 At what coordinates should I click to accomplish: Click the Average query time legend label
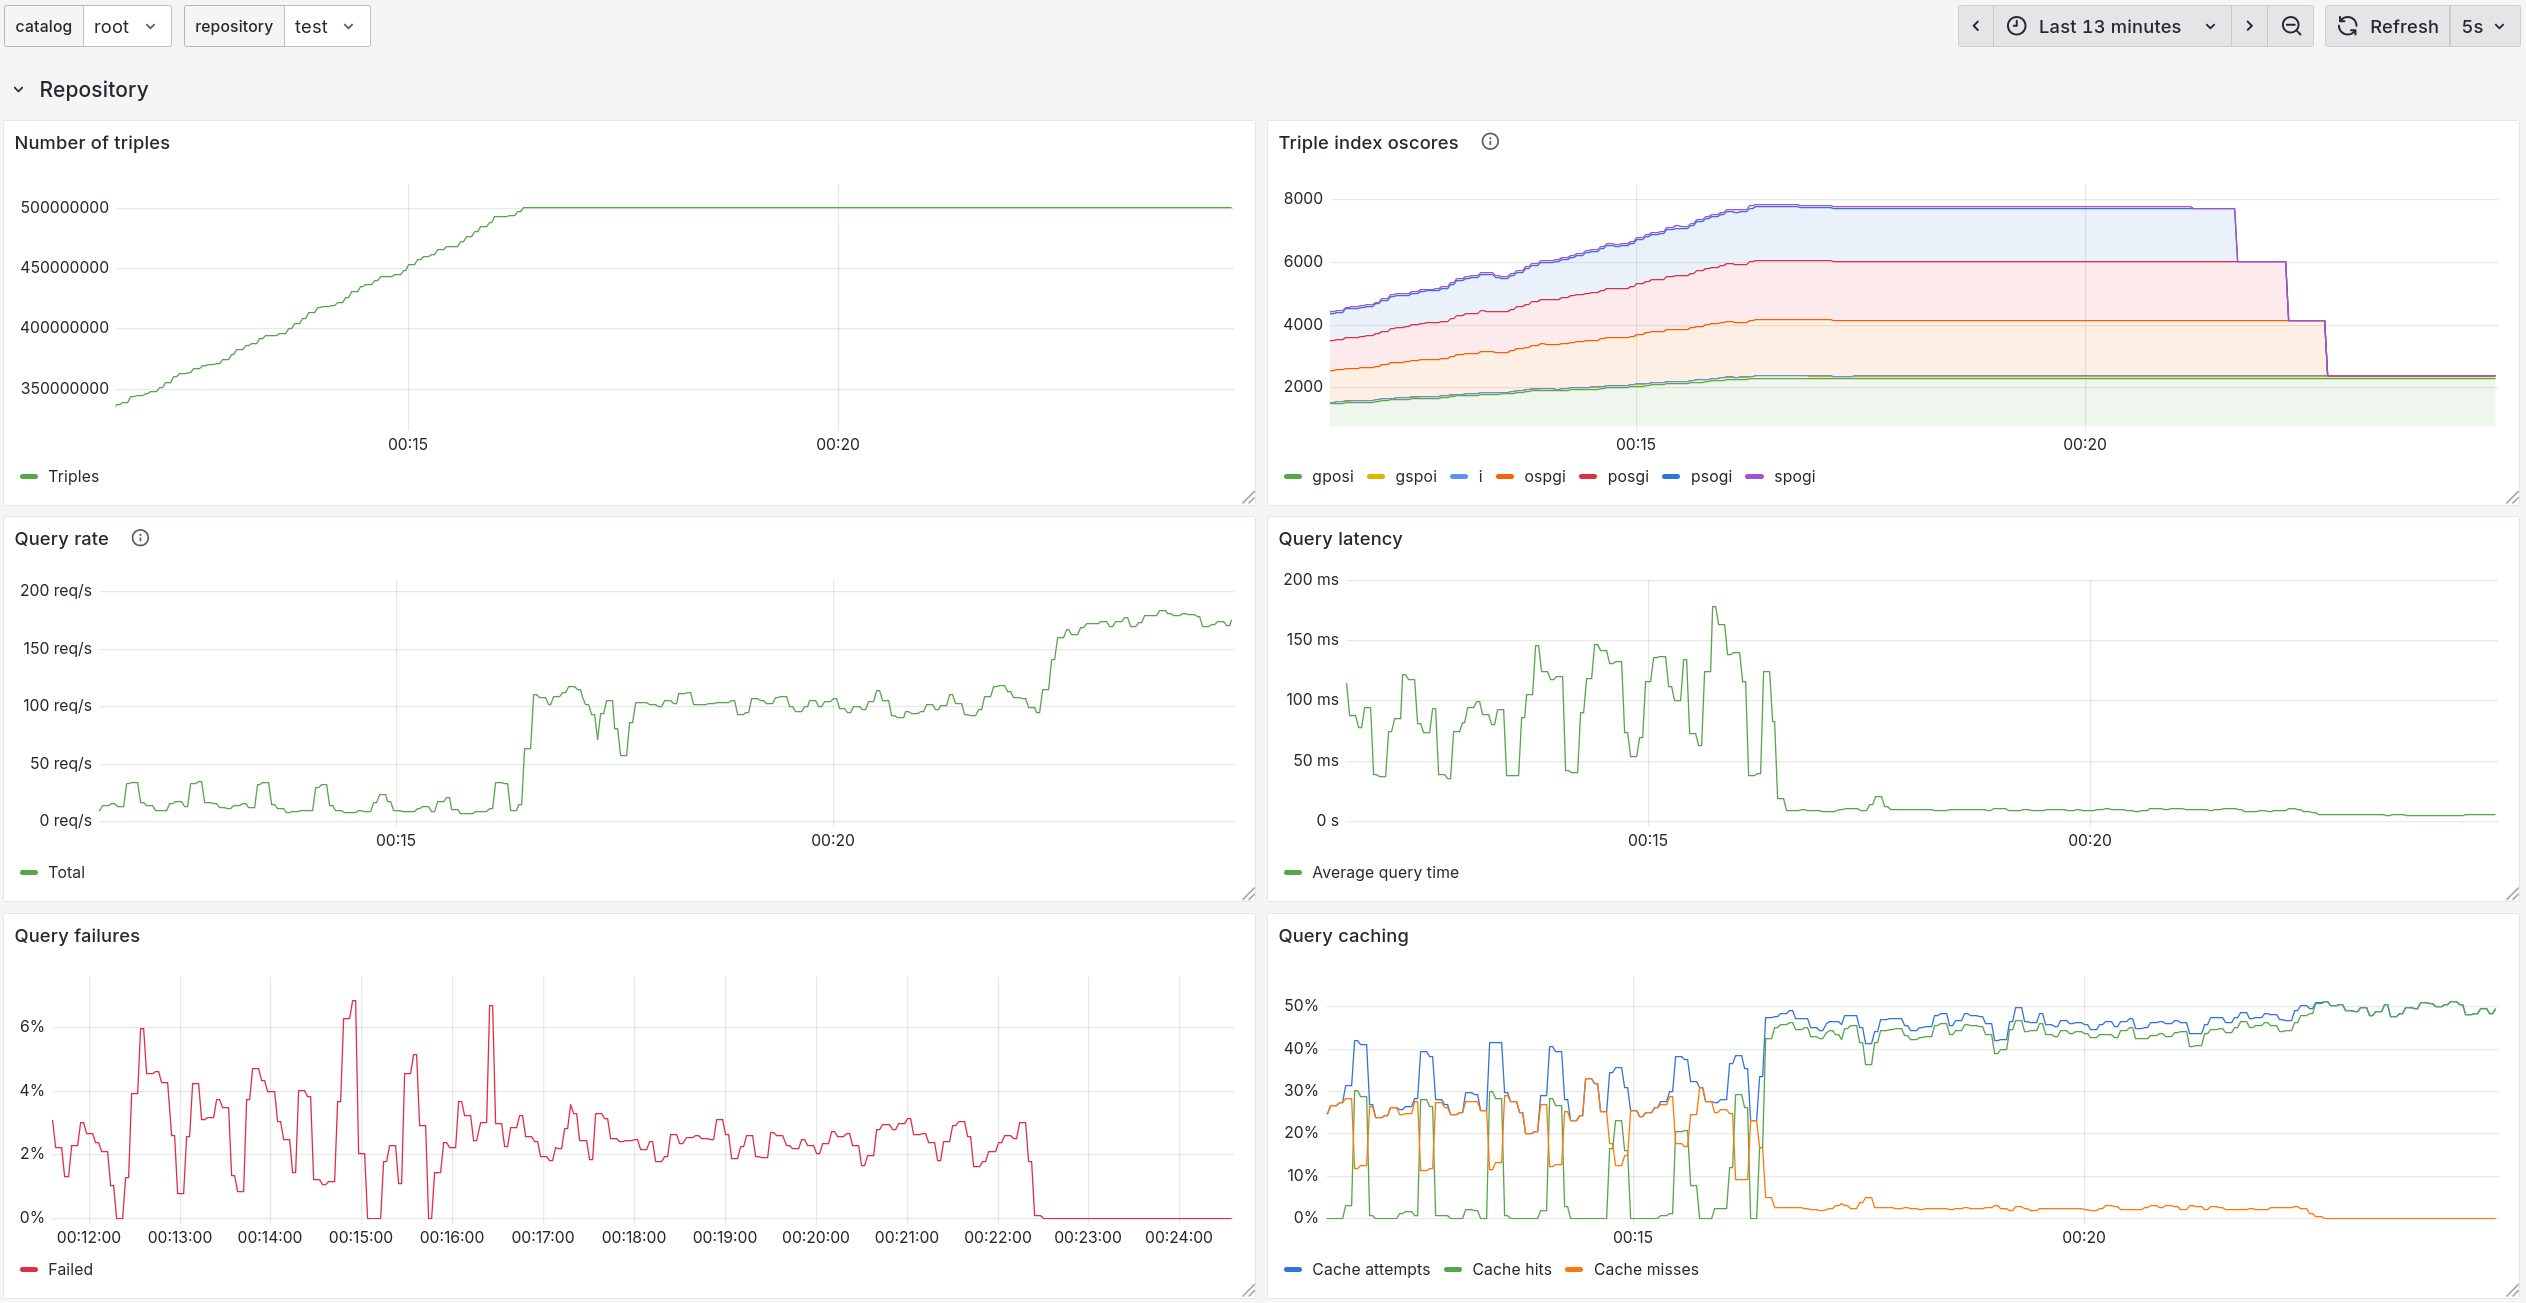pyautogui.click(x=1386, y=872)
